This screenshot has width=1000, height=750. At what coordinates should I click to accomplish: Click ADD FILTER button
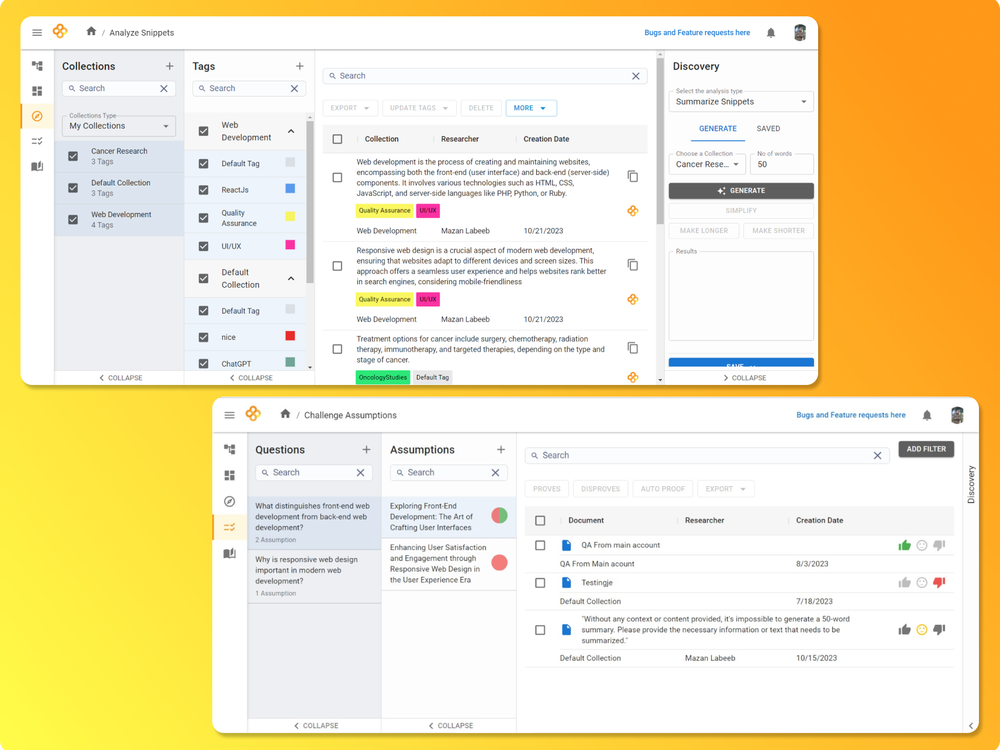pos(926,449)
